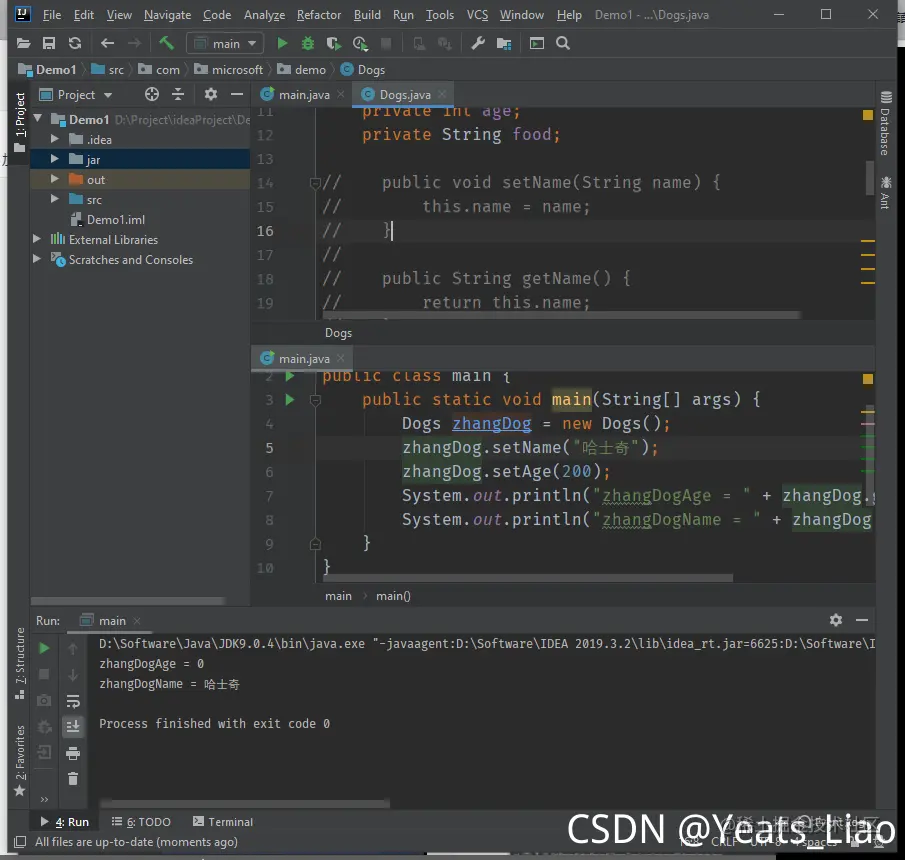Open the File menu
905x860 pixels.
click(51, 14)
